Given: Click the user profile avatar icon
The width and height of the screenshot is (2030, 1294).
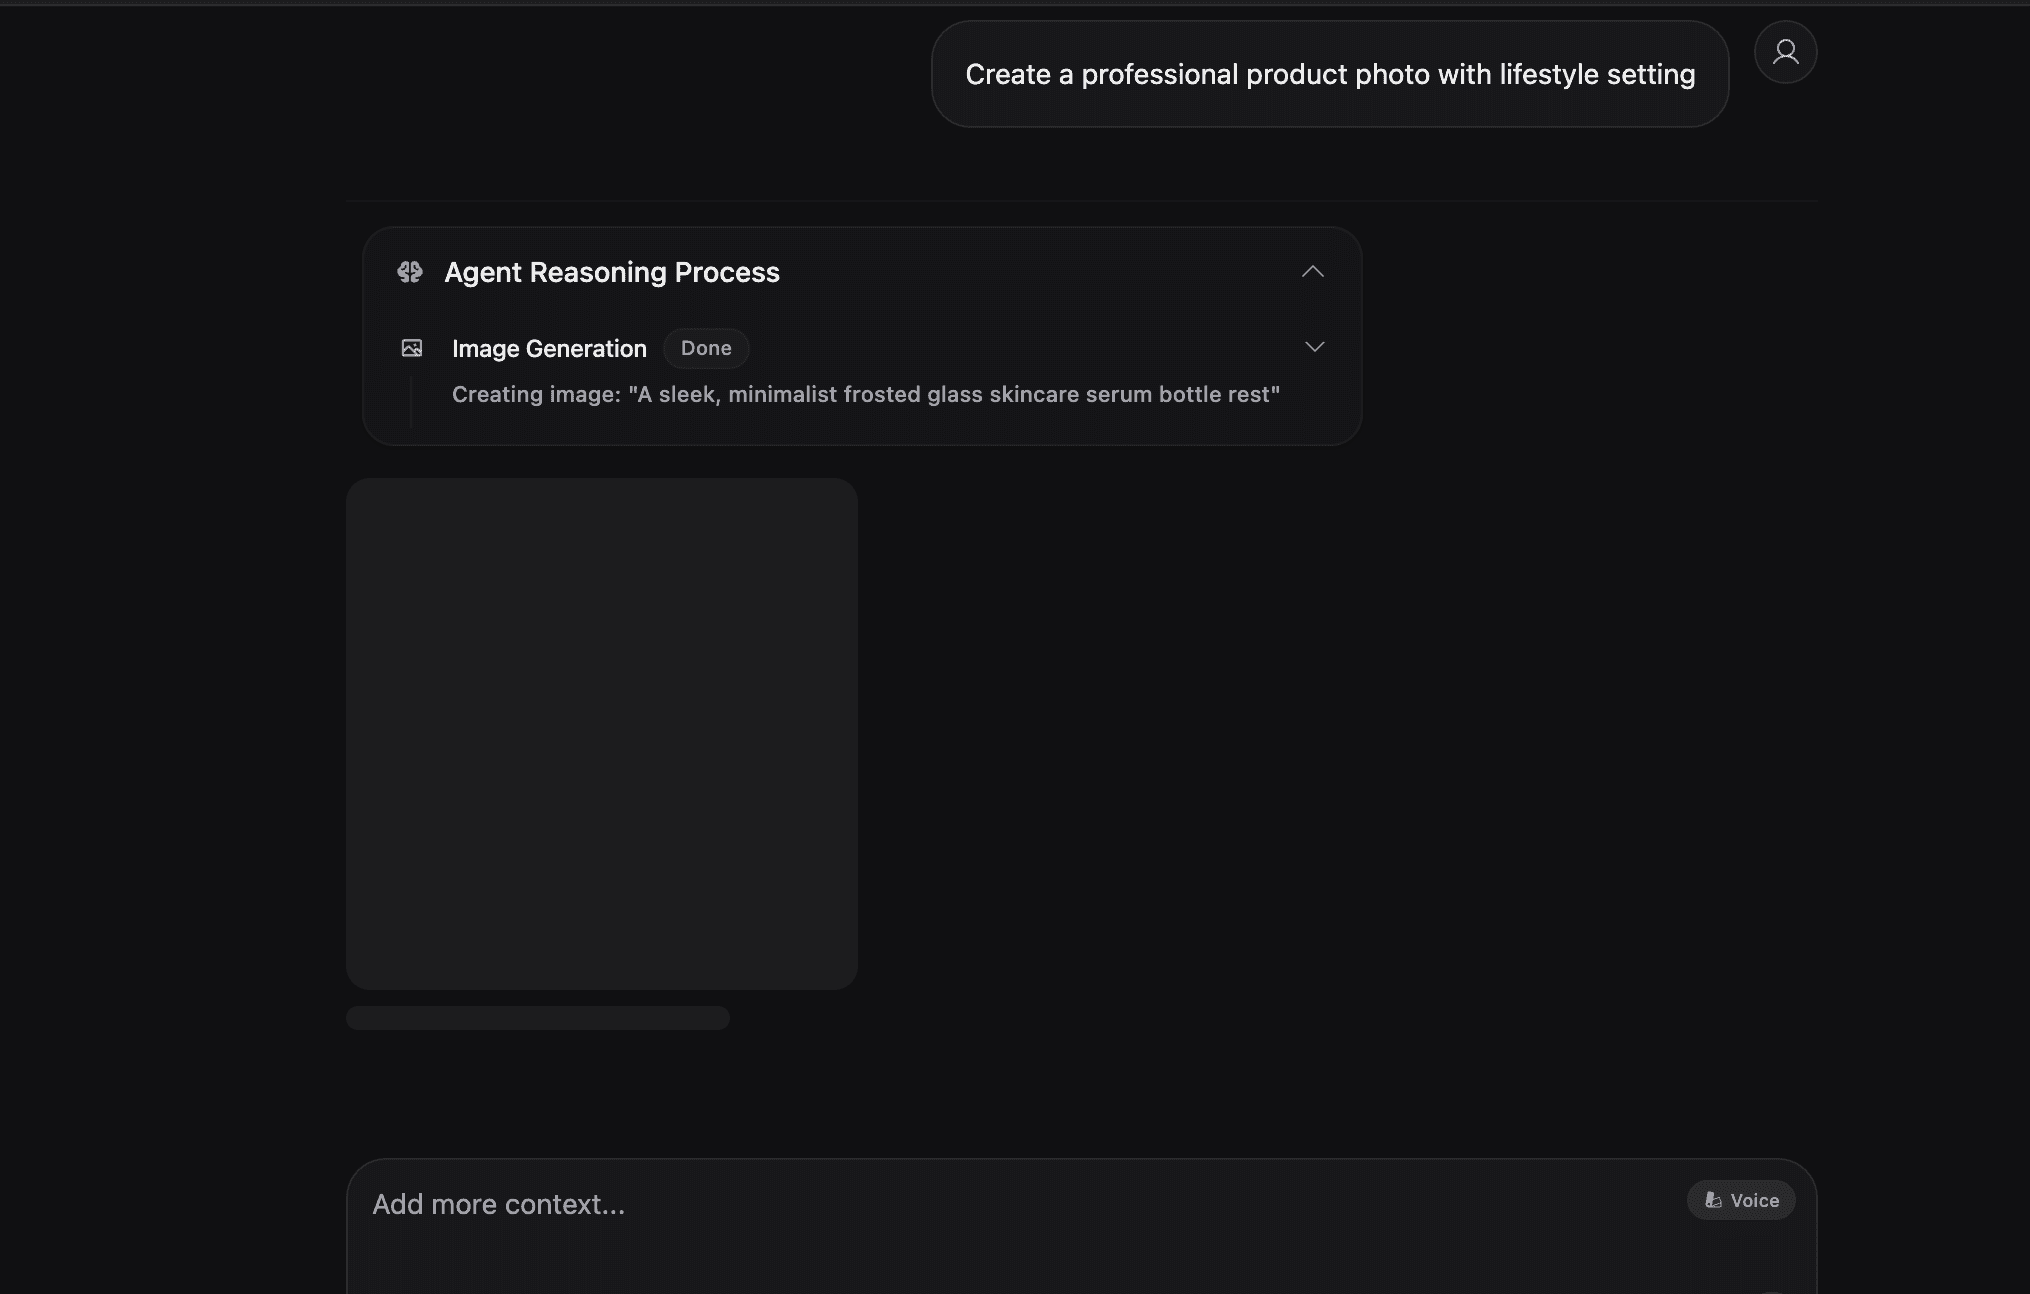Looking at the screenshot, I should click(1785, 52).
